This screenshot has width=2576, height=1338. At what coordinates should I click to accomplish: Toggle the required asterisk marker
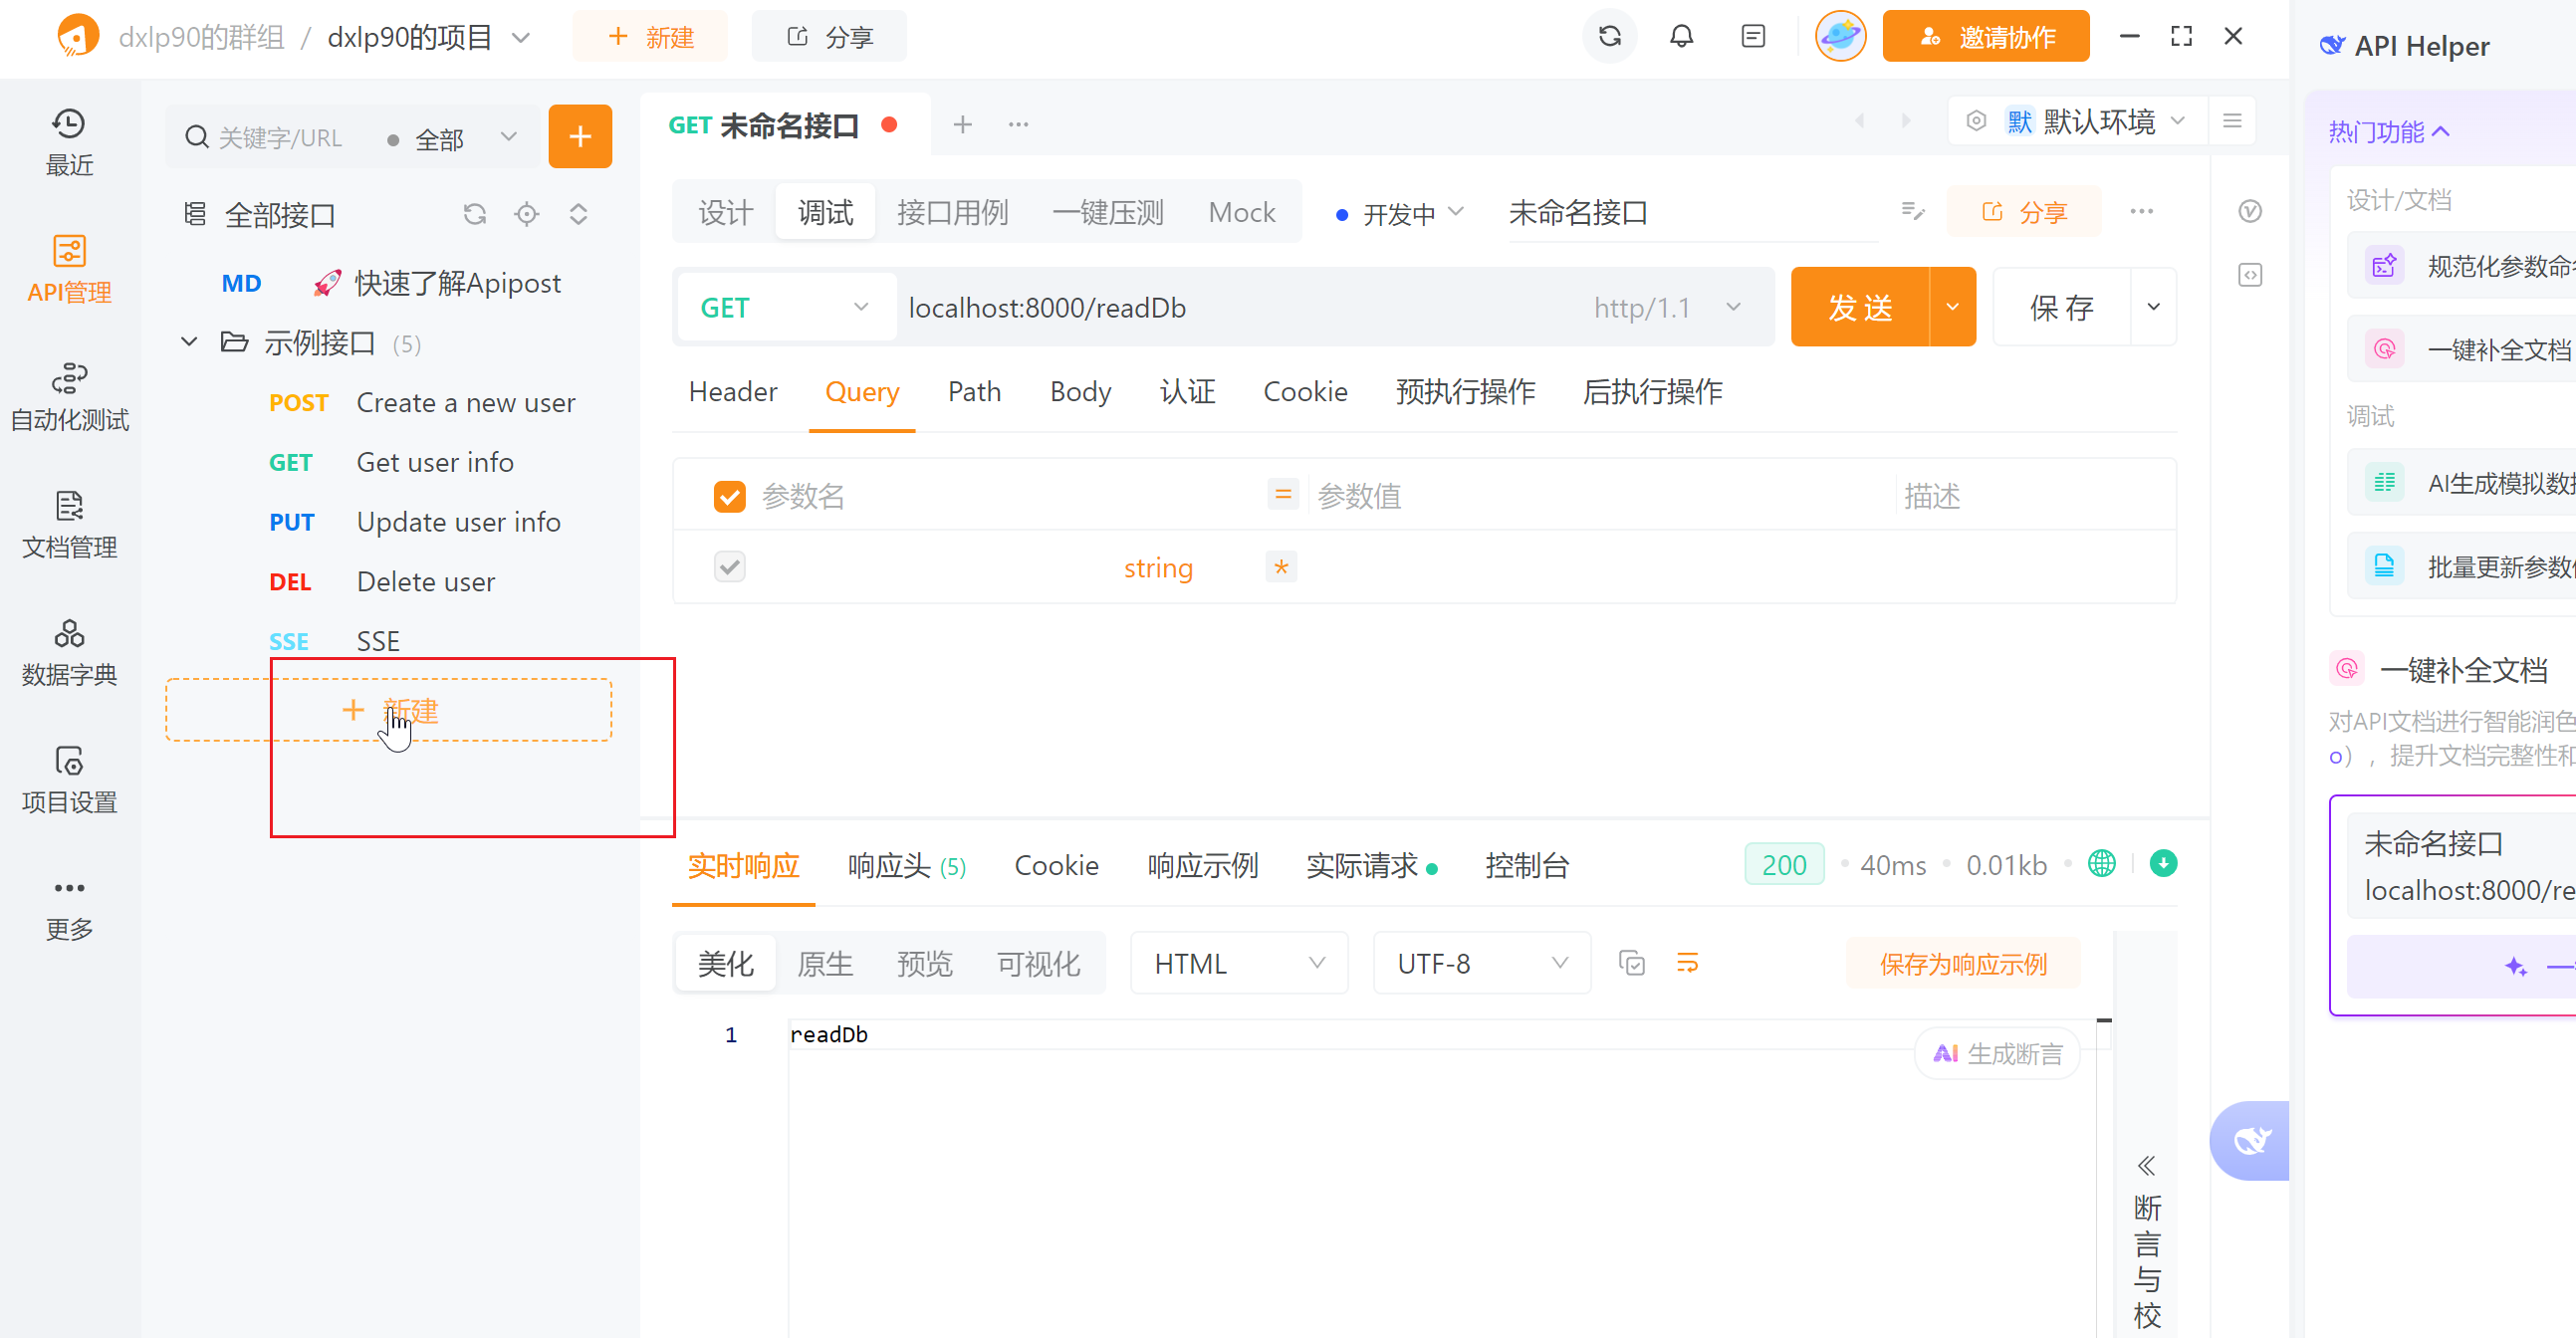(1280, 567)
